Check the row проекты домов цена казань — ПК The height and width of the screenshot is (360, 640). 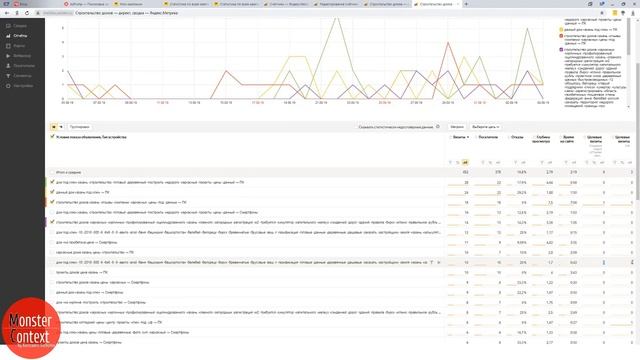52,272
